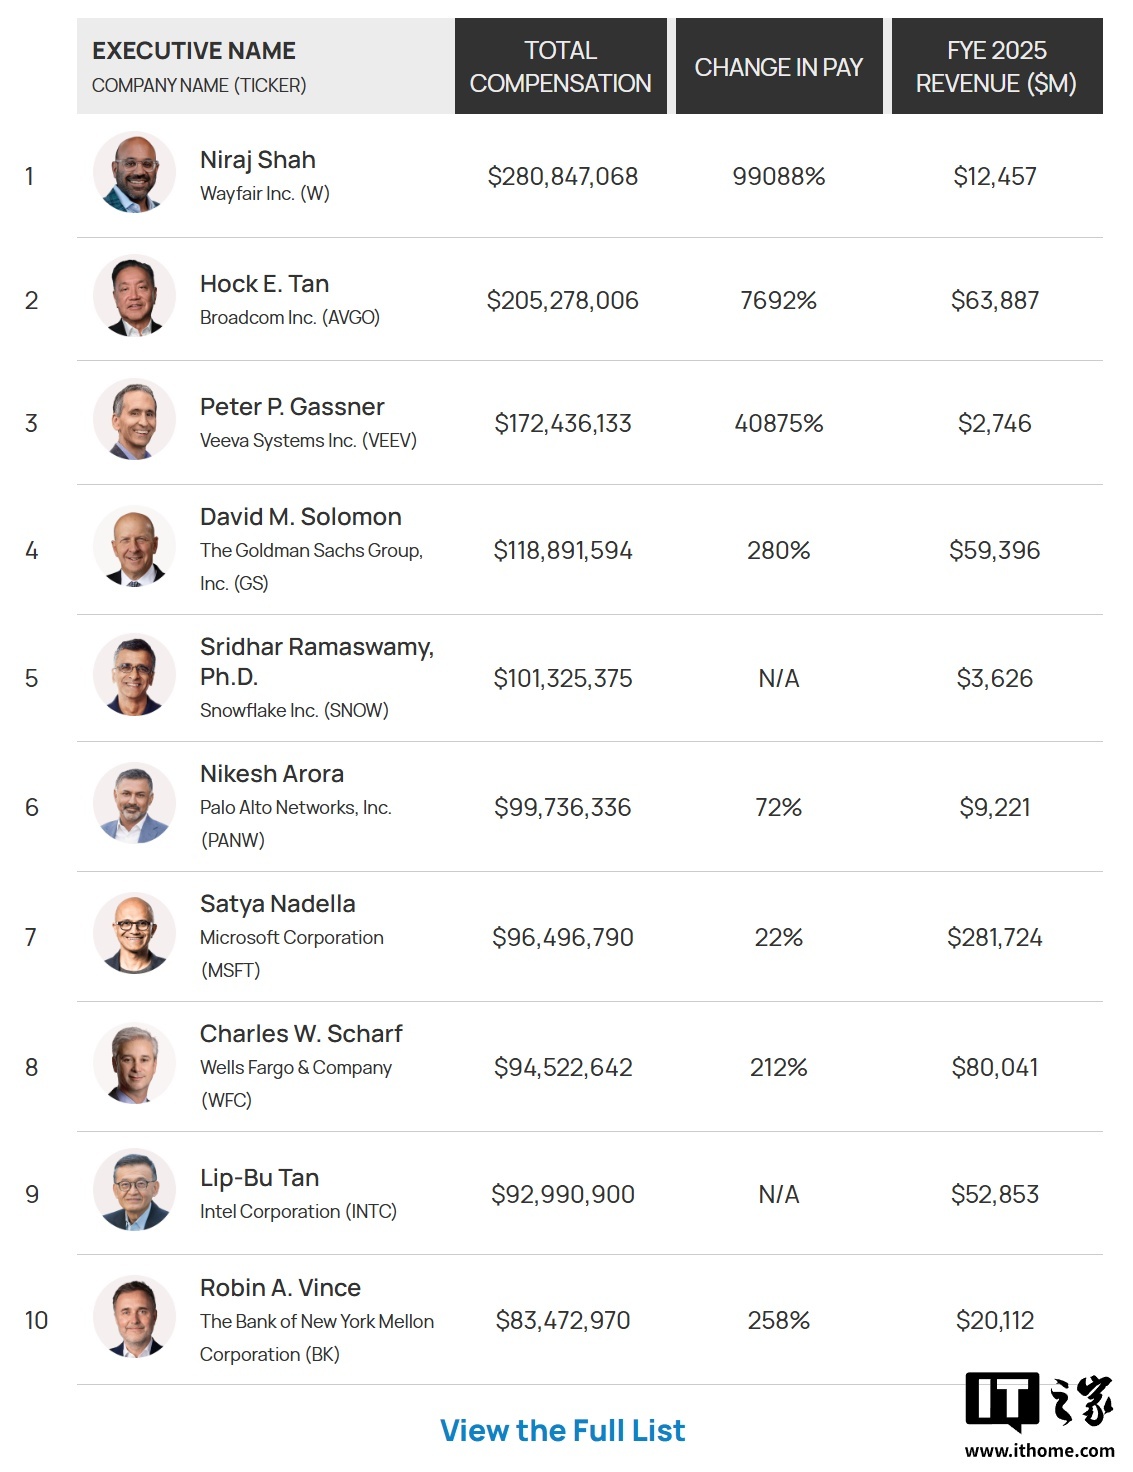Click Peter P. Gassner's headshot

point(134,419)
